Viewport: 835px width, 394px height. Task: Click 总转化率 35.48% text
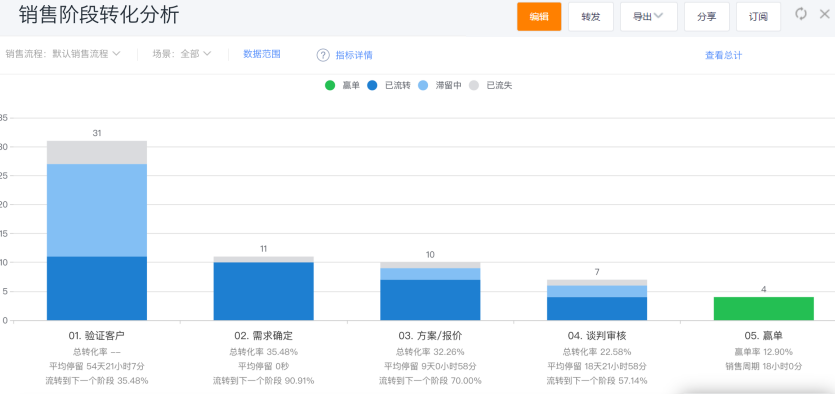point(264,352)
